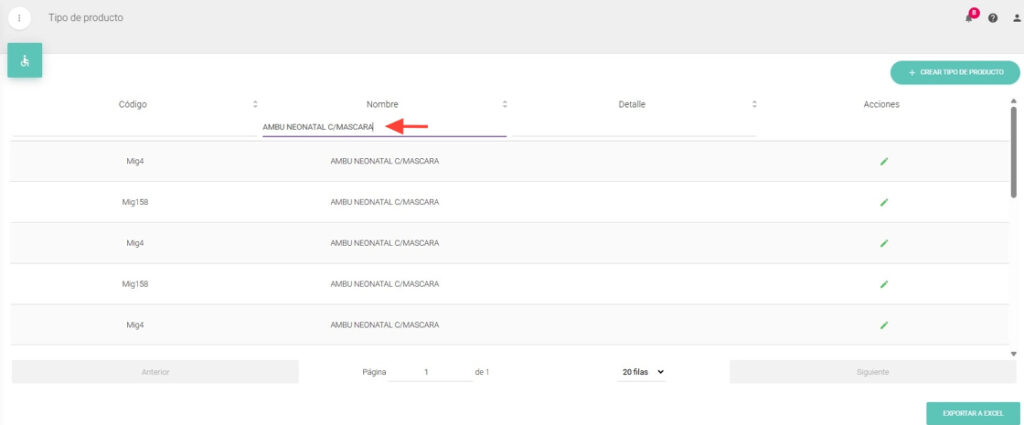
Task: Open the 20 filas rows dropdown
Action: (643, 372)
